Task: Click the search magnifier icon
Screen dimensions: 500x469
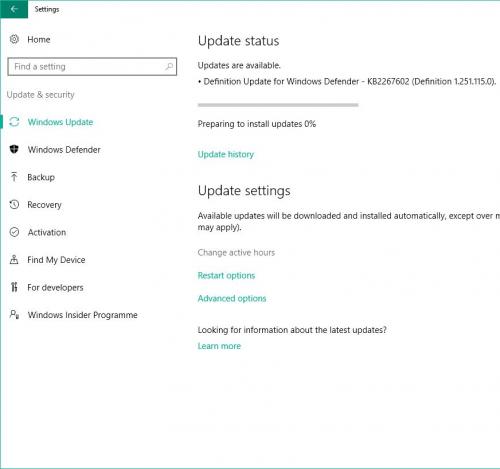Action: 169,66
